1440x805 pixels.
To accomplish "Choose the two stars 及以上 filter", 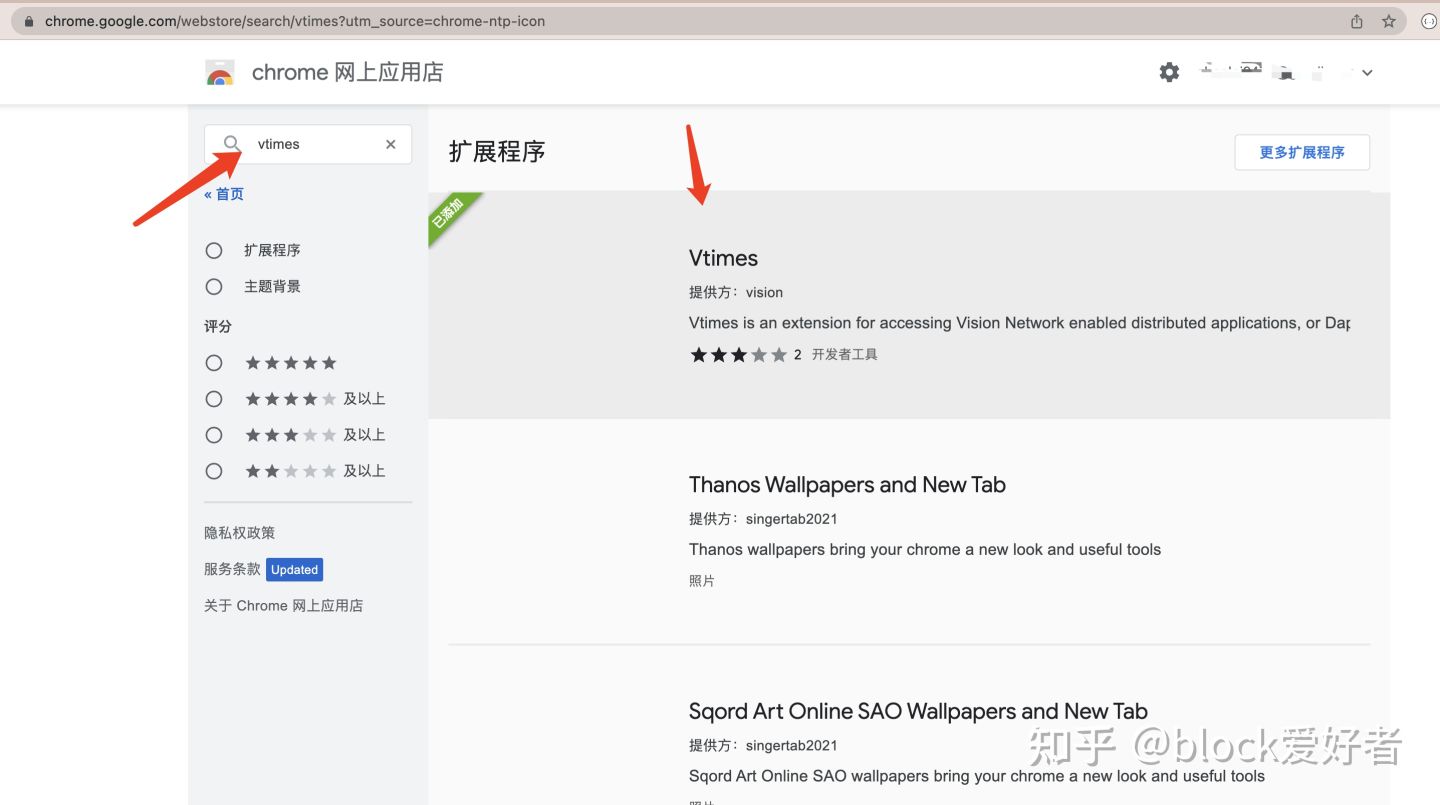I will (214, 471).
